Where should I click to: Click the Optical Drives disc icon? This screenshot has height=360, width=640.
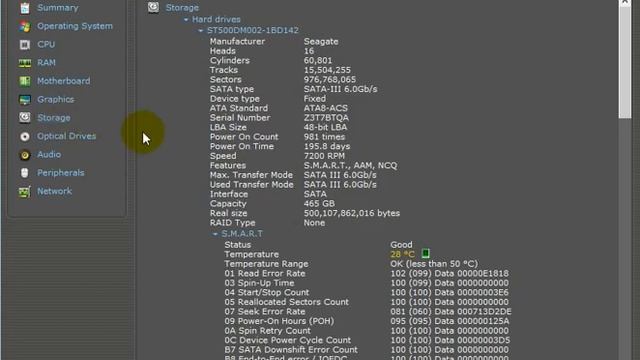(25, 136)
